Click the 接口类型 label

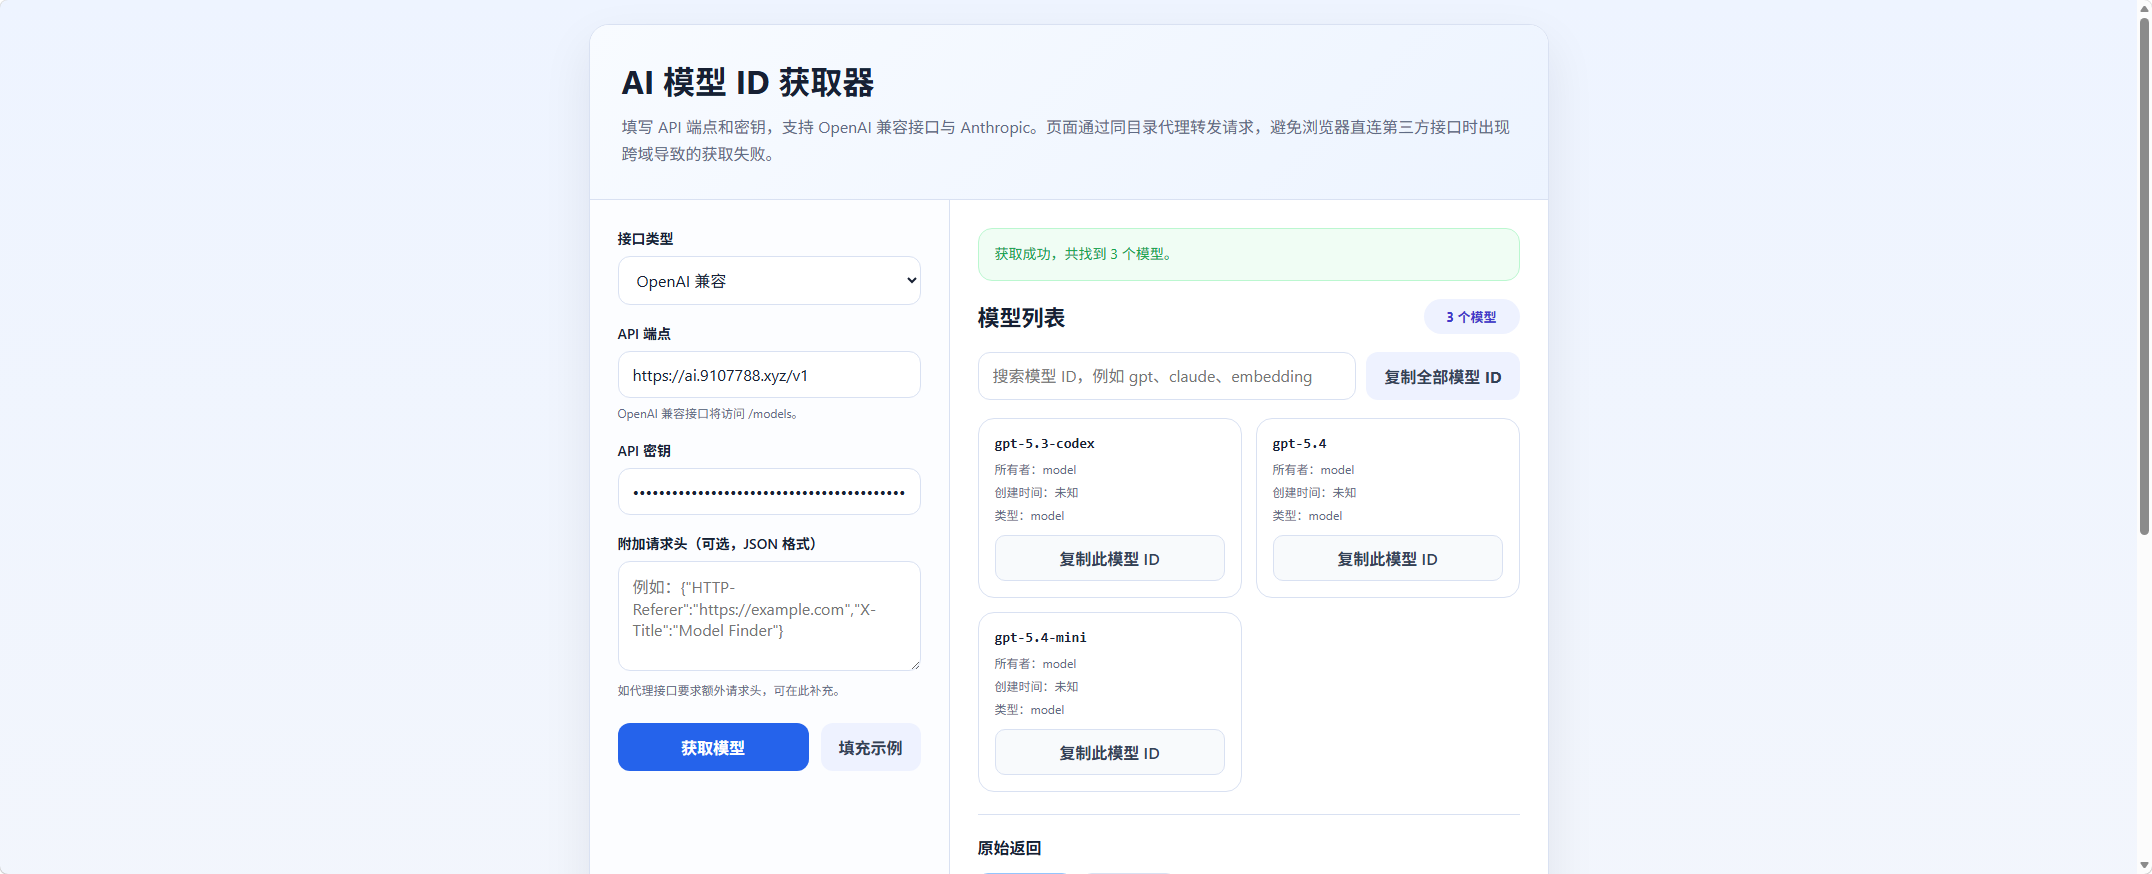click(x=645, y=239)
